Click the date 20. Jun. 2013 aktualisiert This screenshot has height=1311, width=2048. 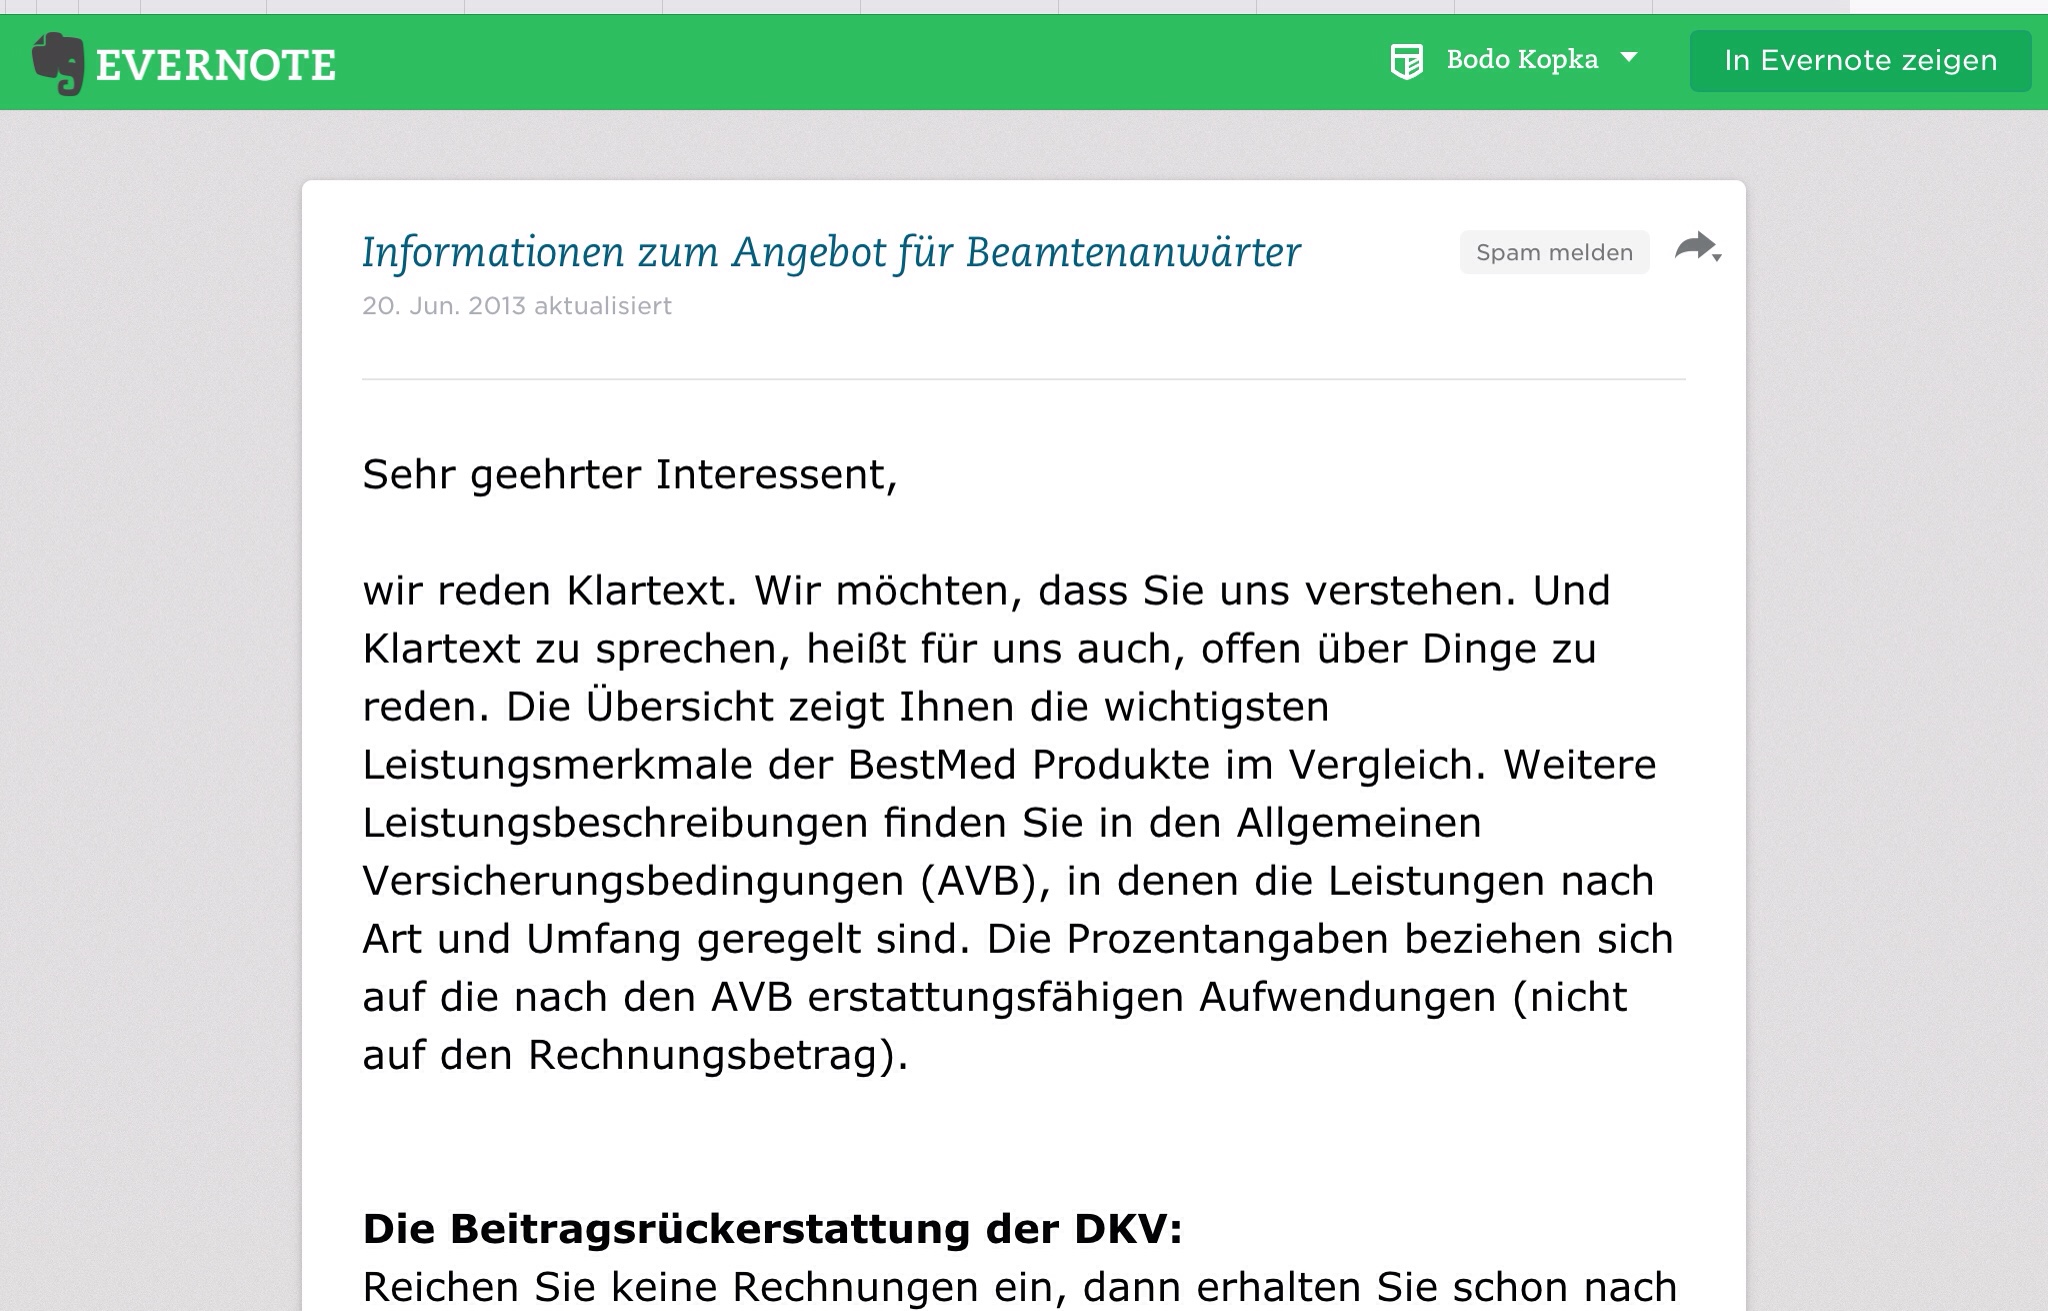(x=517, y=306)
